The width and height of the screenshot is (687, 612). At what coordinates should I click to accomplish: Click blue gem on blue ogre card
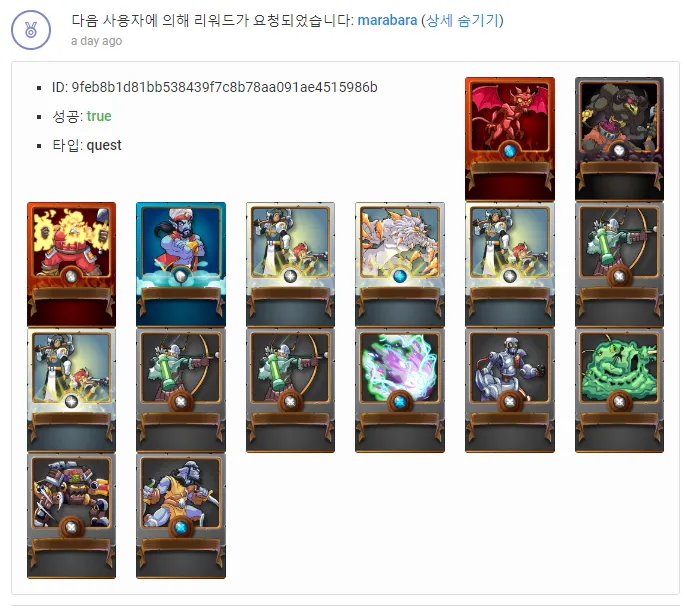(x=181, y=527)
